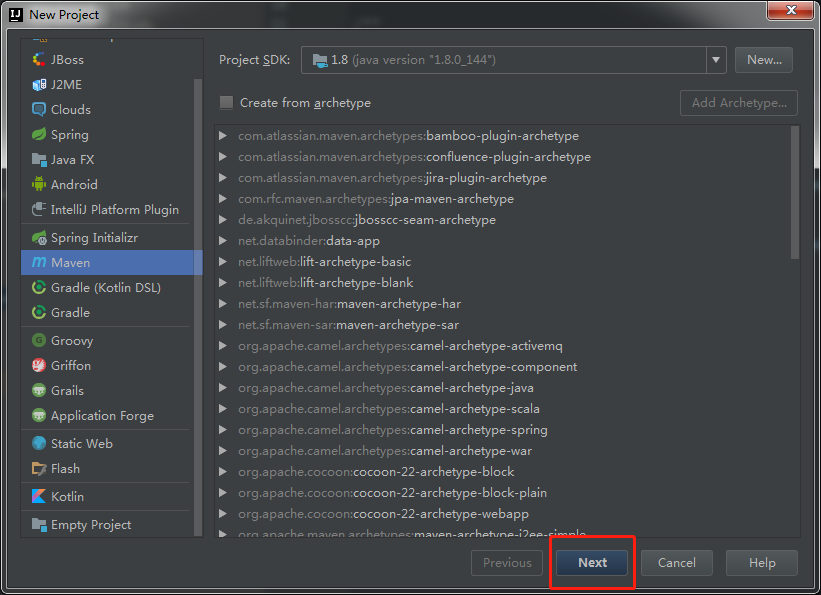
Task: Click the Previous button
Action: click(x=507, y=563)
